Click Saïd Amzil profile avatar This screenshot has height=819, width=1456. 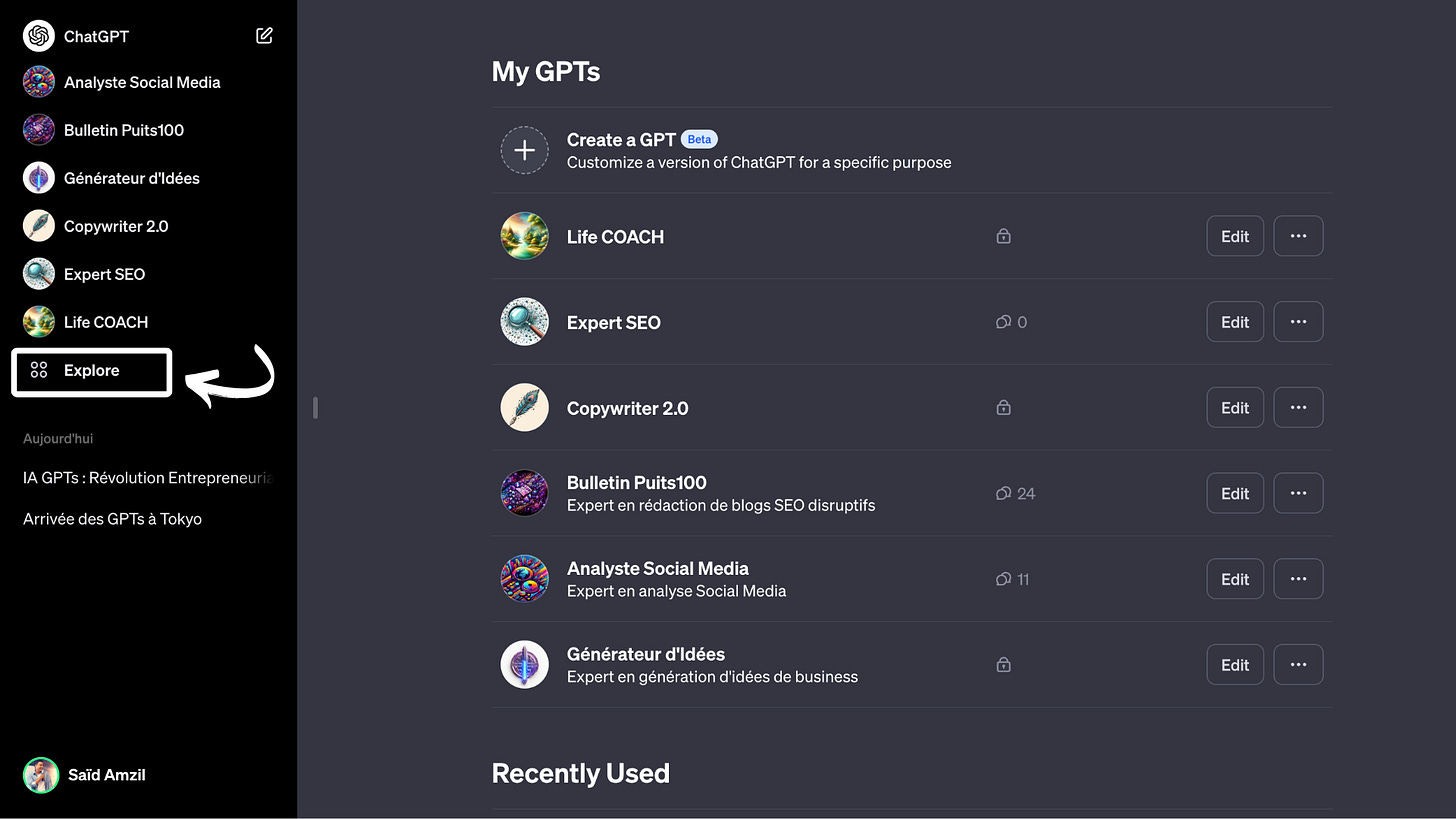[40, 775]
